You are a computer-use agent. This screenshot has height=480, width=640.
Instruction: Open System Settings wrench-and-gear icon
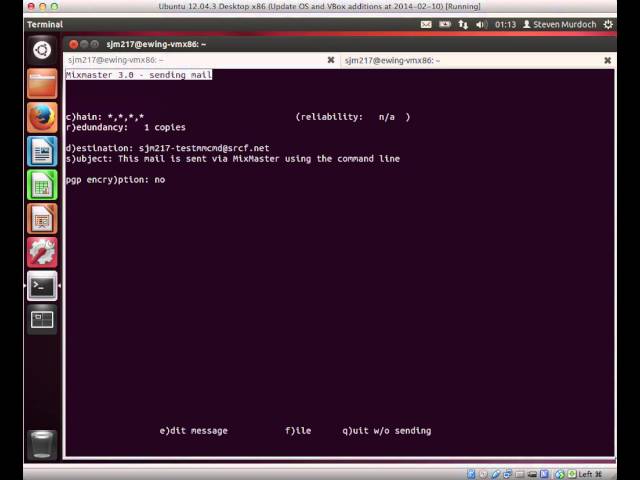42,252
